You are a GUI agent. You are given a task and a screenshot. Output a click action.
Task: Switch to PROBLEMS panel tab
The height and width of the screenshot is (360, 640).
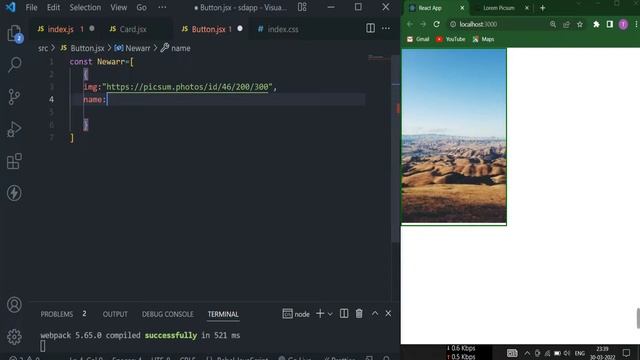coord(57,314)
